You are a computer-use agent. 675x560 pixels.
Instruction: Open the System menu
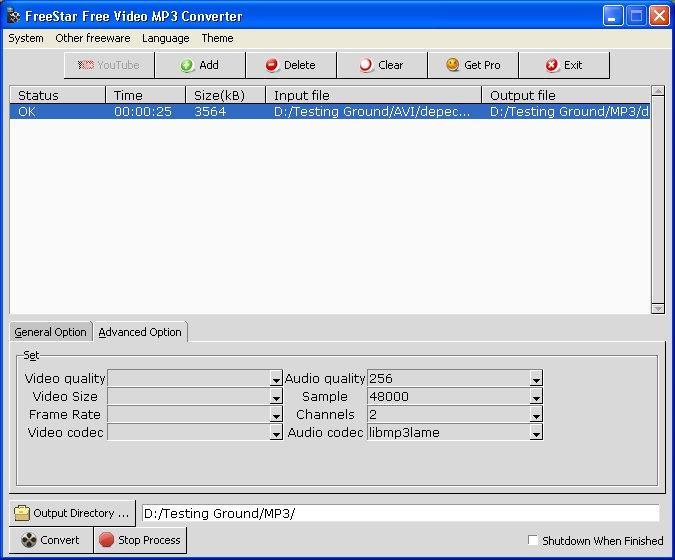(x=26, y=38)
